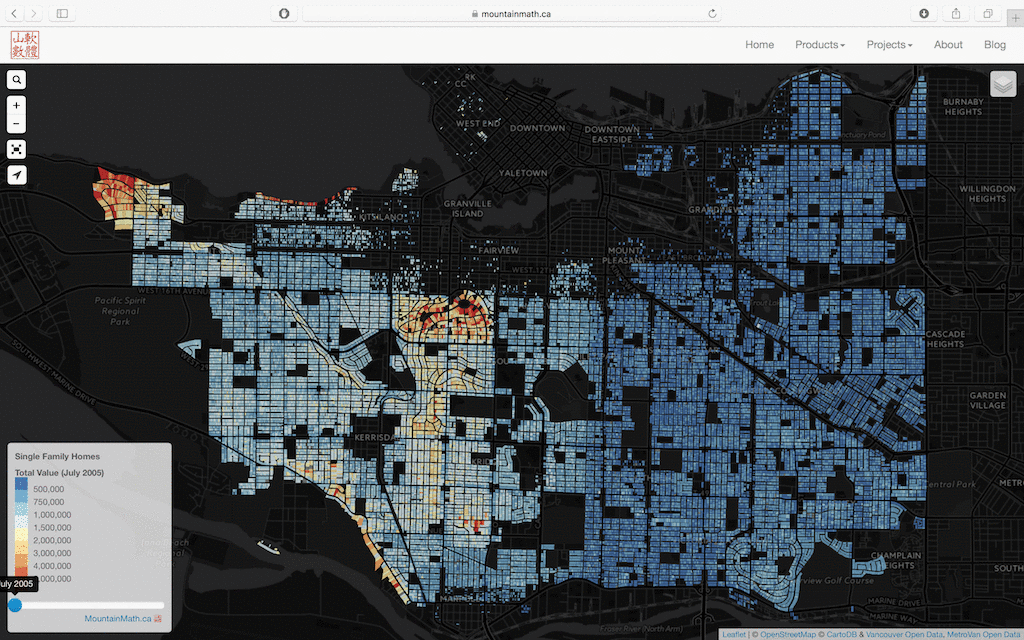Open the MetroVan Open Data link
The width and height of the screenshot is (1024, 640).
click(985, 634)
